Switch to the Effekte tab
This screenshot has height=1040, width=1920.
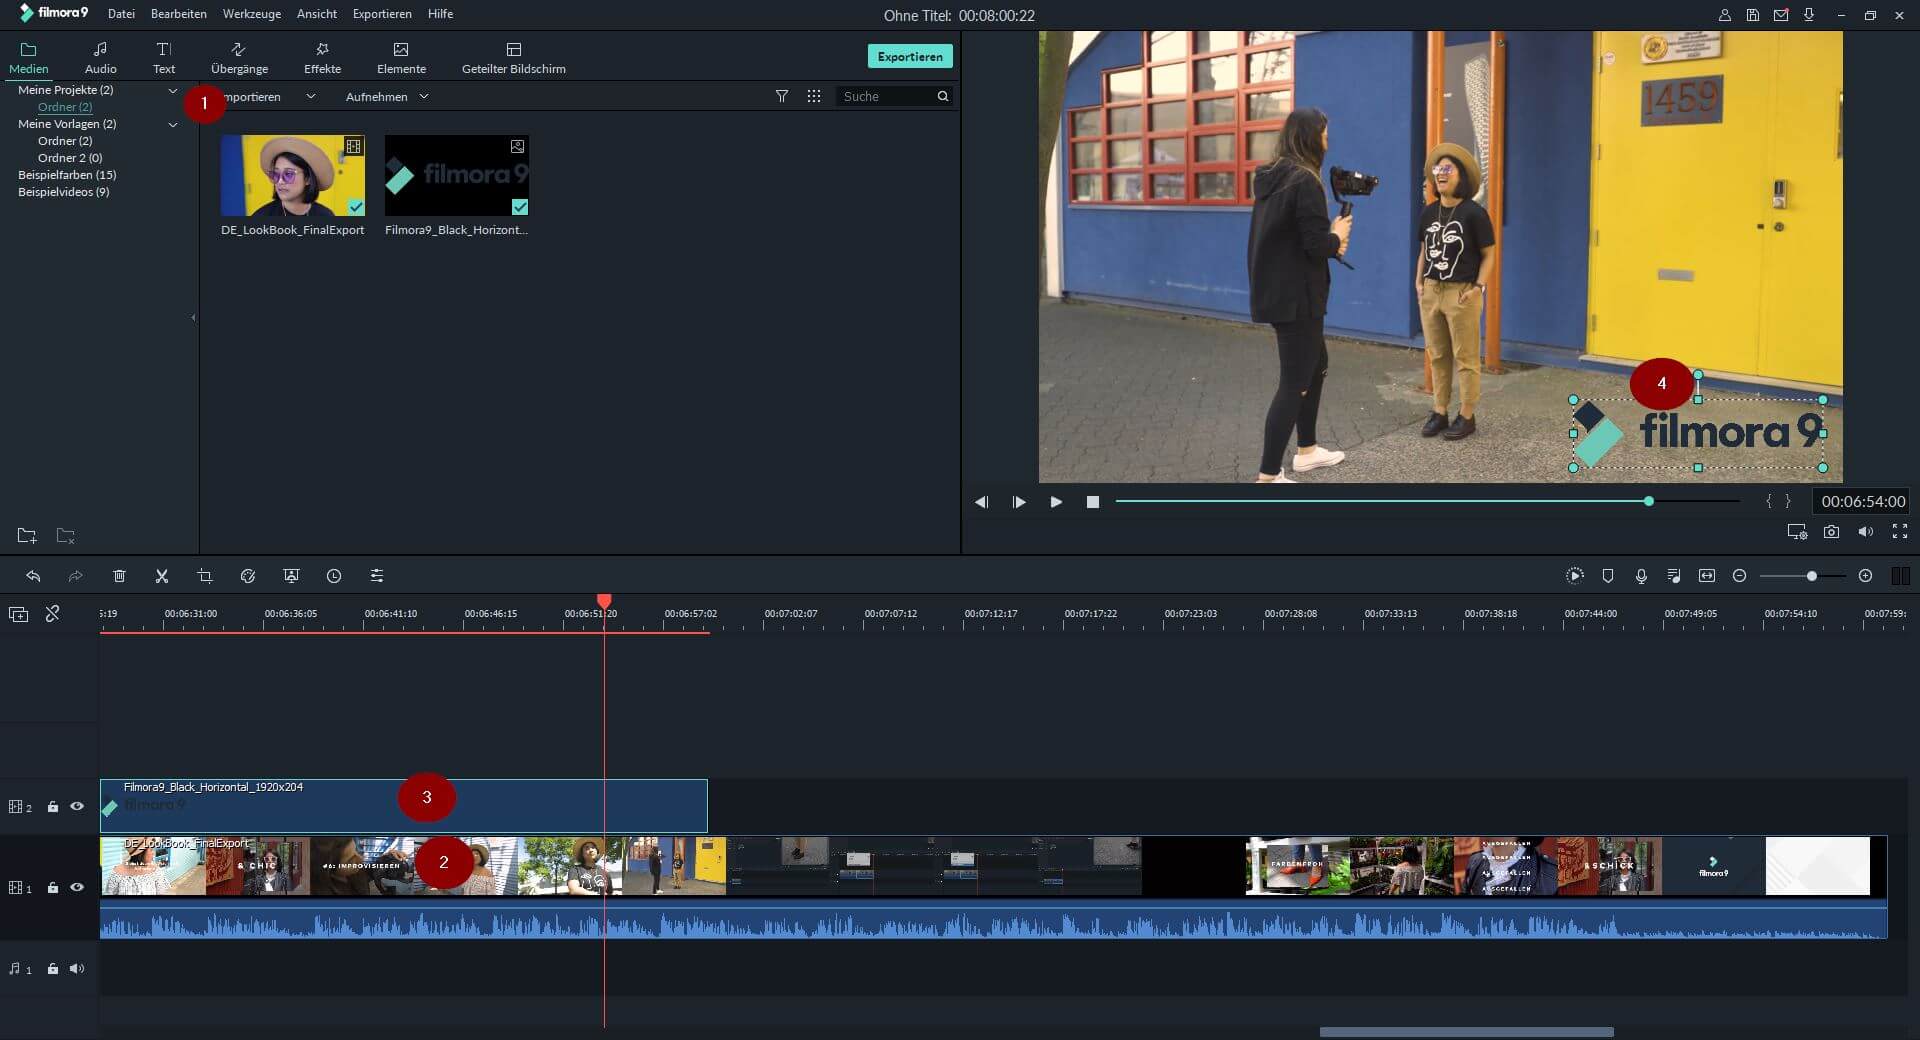(x=322, y=58)
